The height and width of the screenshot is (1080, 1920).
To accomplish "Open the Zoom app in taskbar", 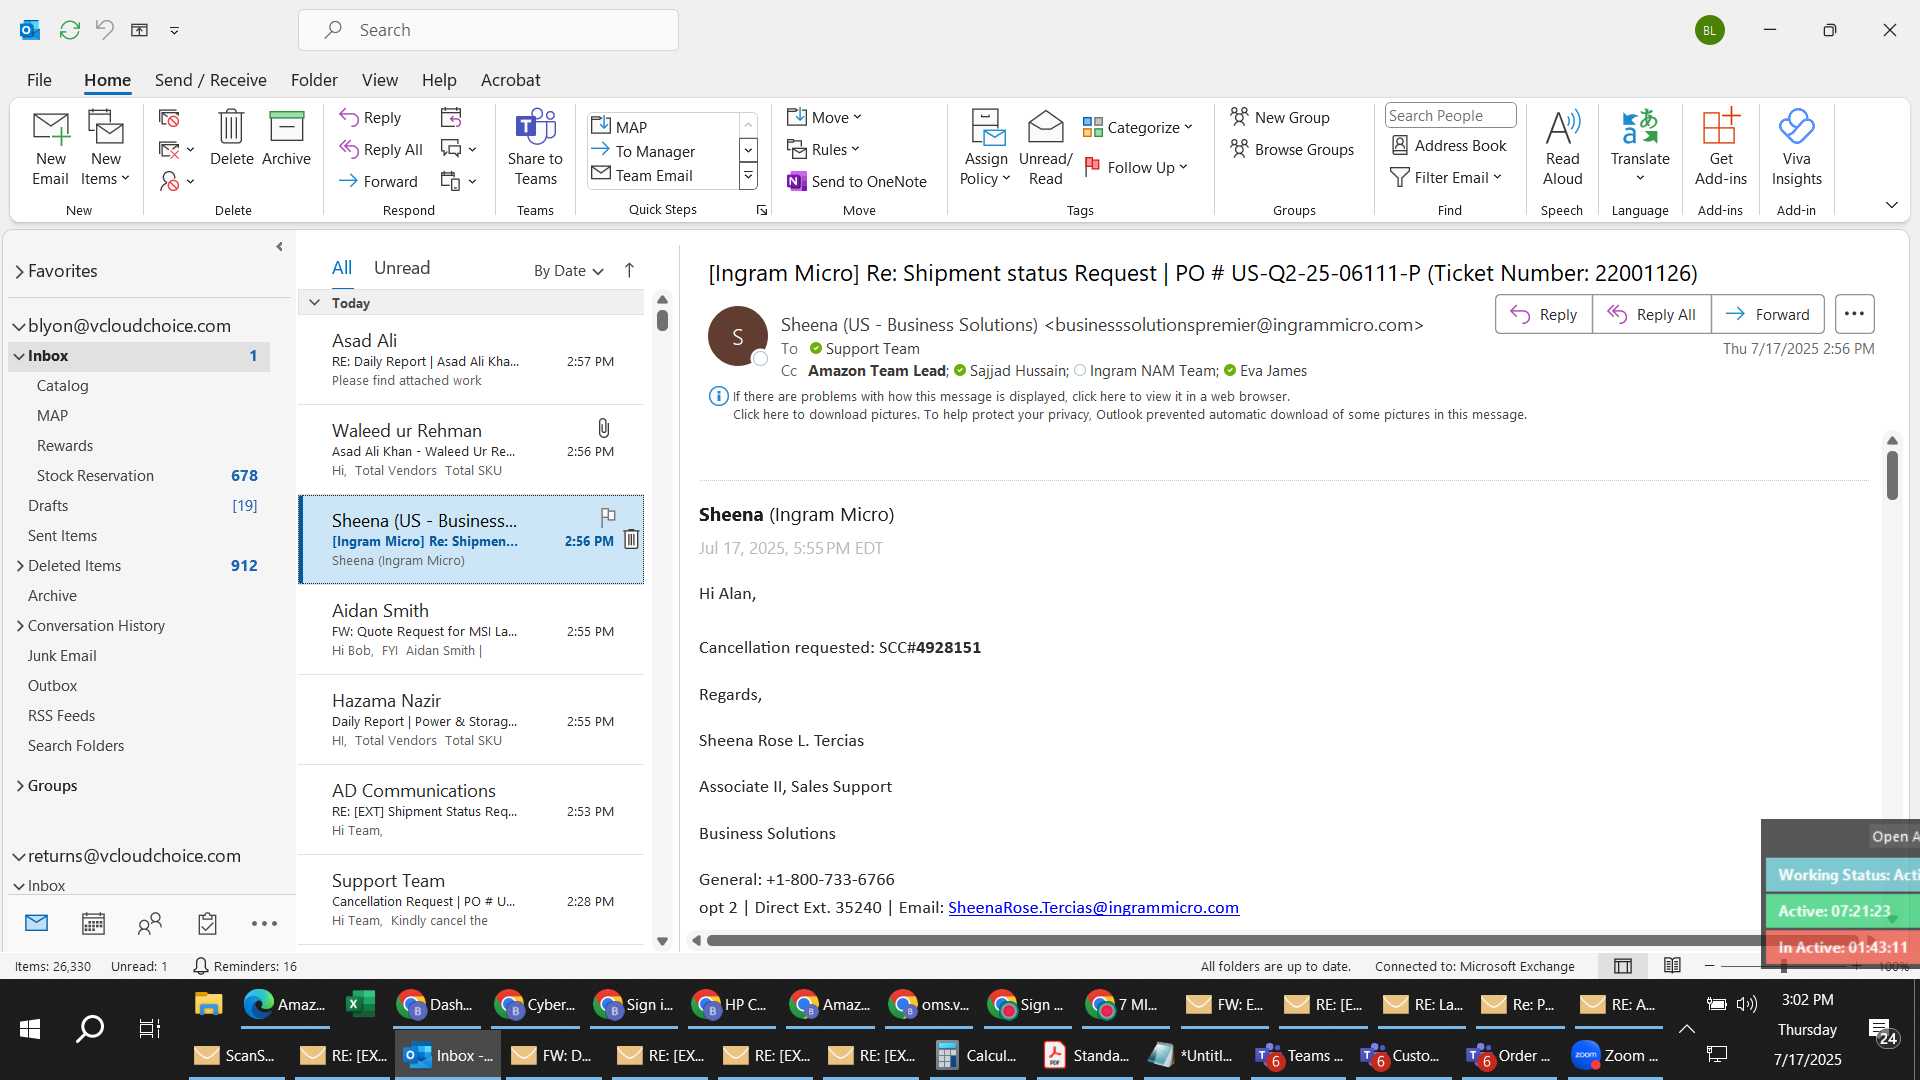I will (1614, 1055).
